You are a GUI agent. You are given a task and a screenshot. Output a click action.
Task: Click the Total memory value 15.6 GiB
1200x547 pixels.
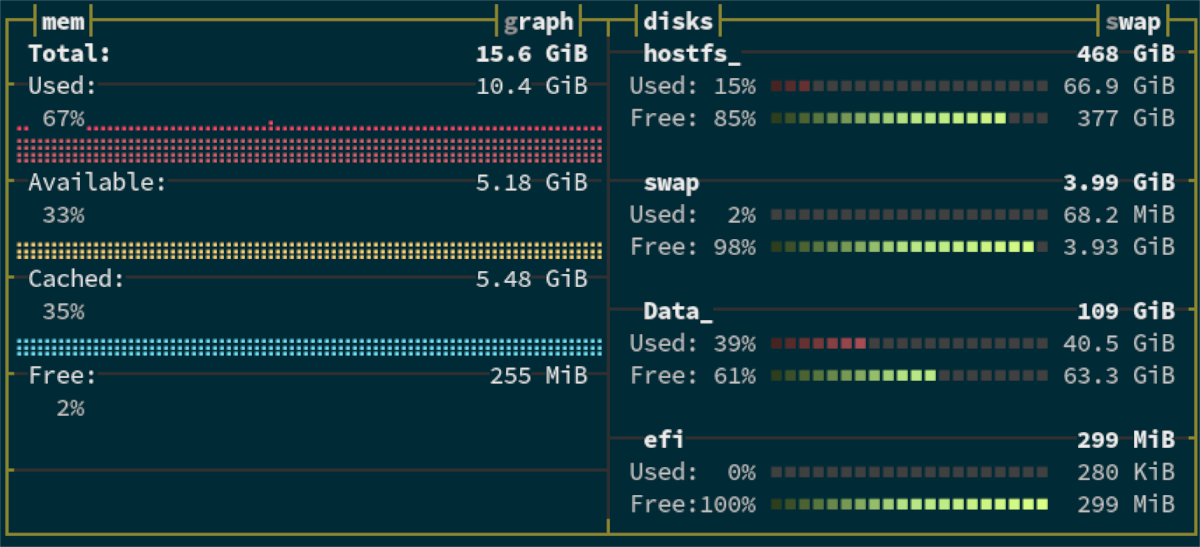[x=531, y=54]
